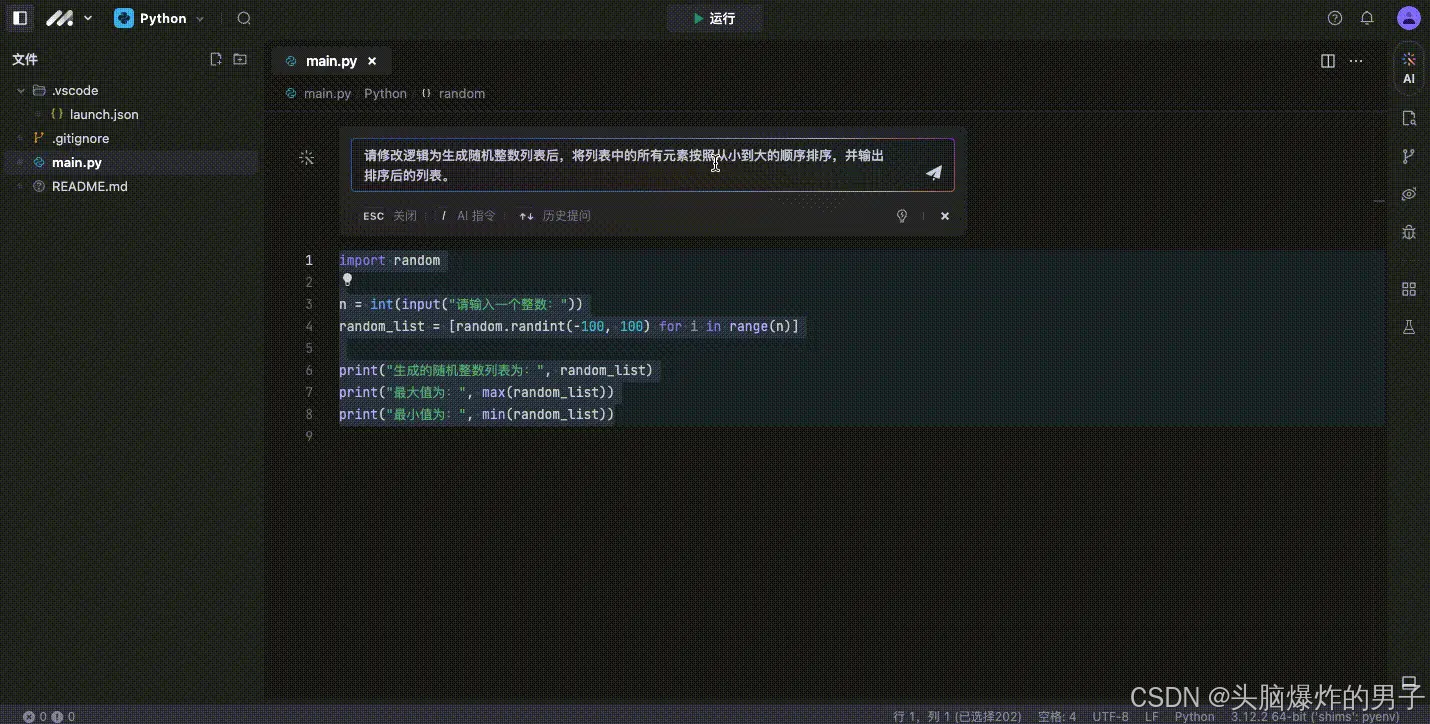Click inside the AI prompt input field

pos(640,165)
